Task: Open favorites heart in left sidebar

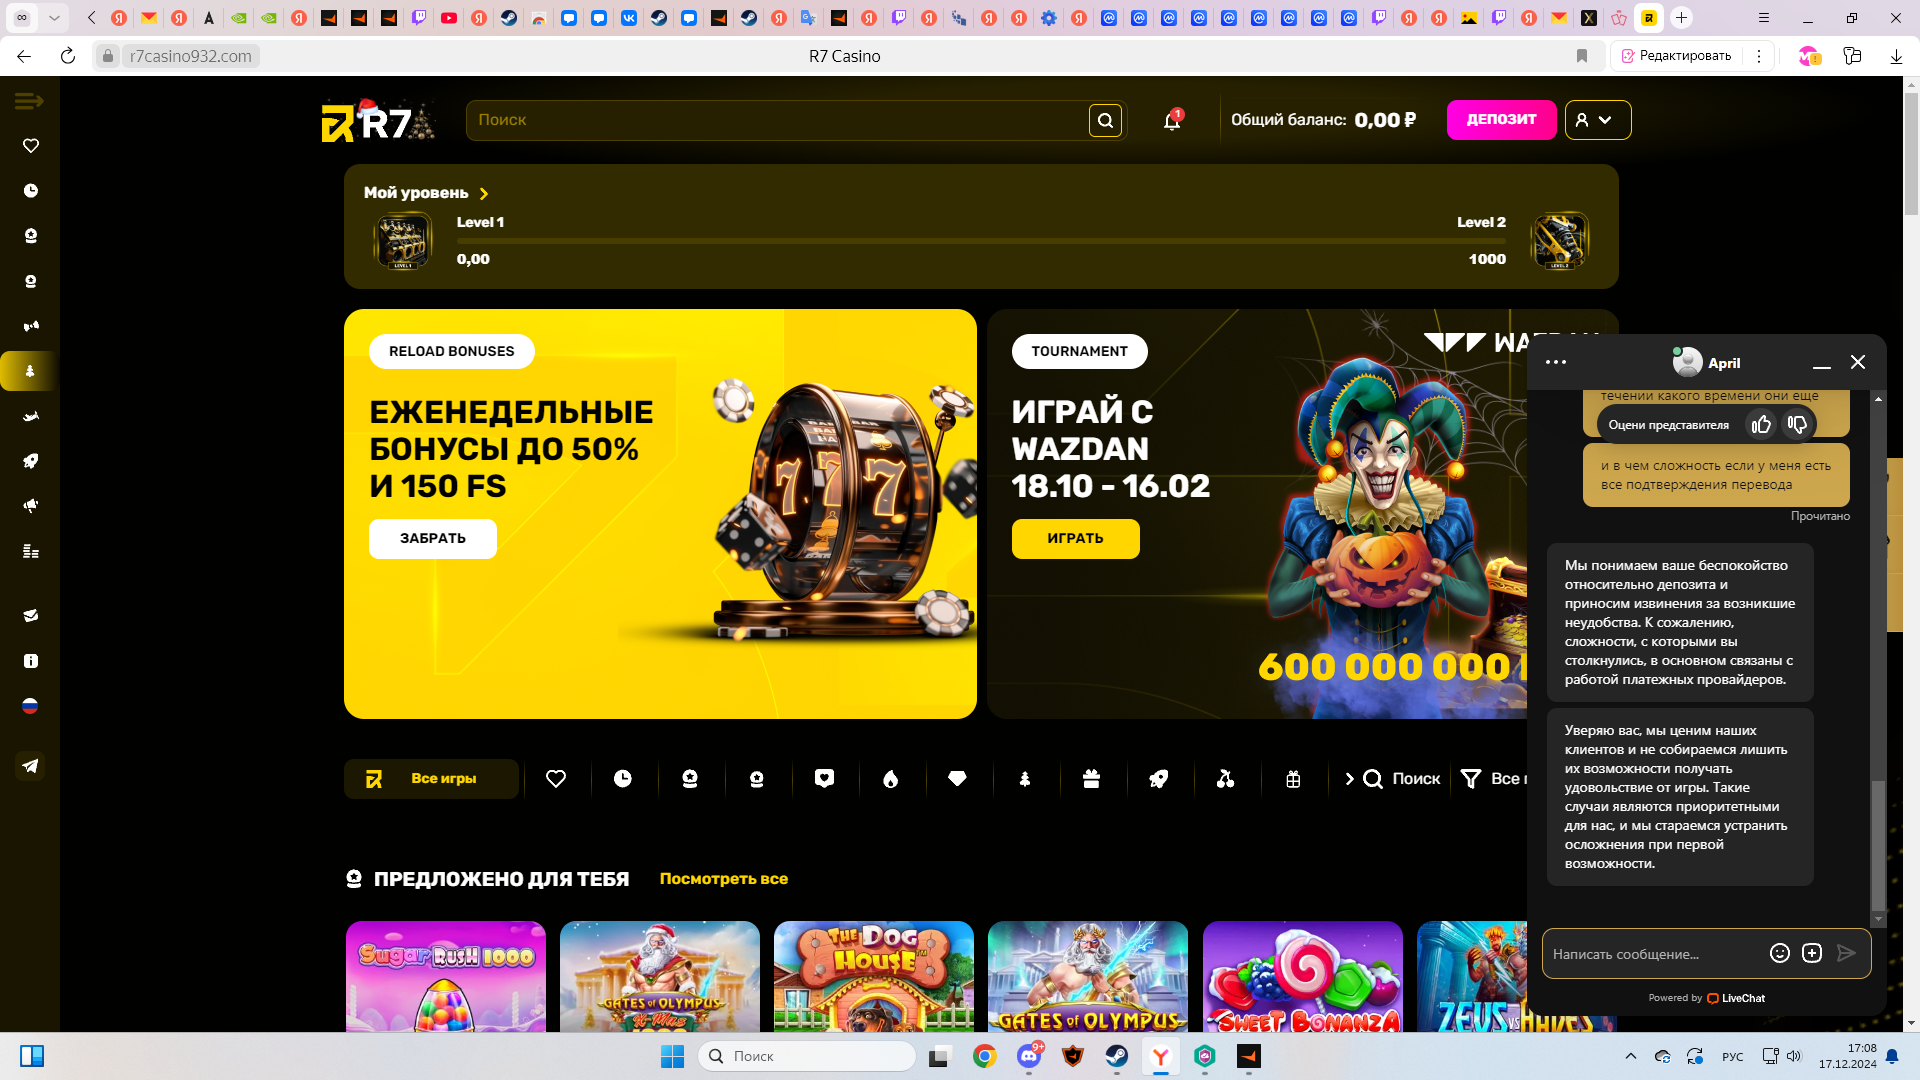Action: (31, 146)
